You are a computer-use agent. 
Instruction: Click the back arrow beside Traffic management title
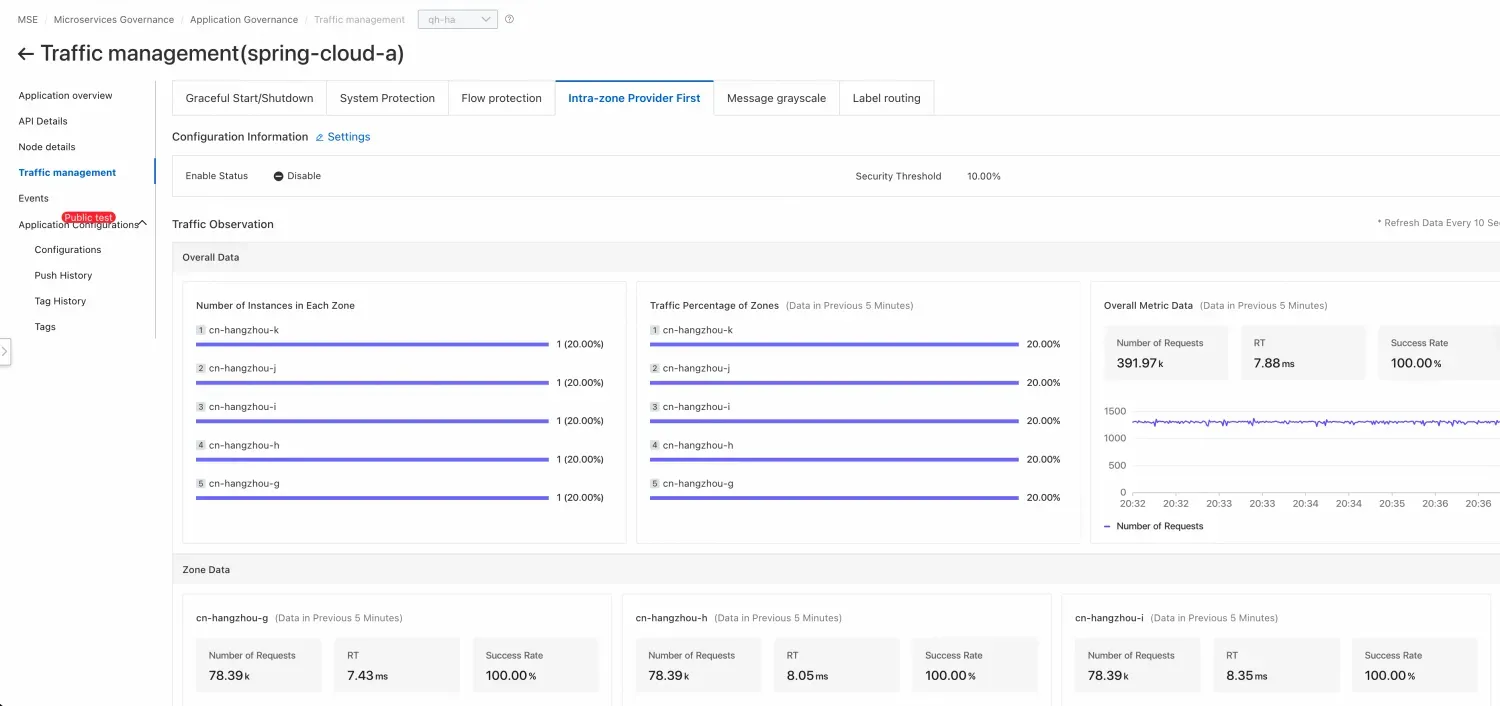point(26,54)
